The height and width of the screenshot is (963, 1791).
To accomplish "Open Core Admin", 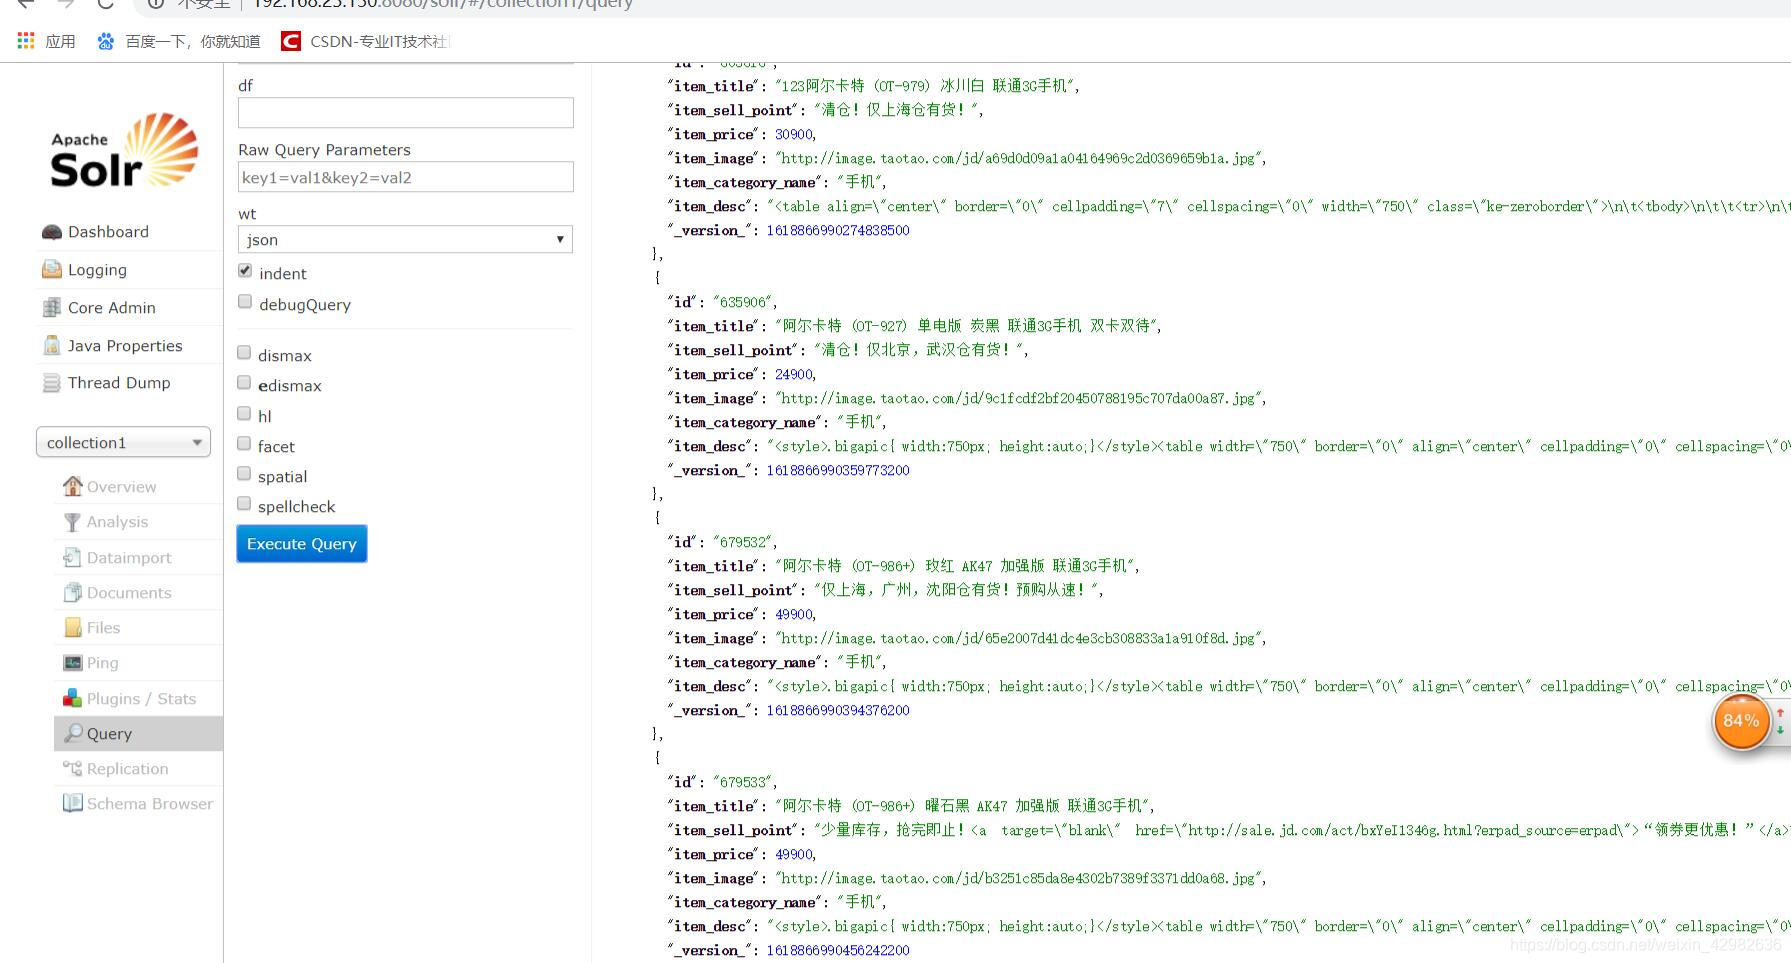I will click(x=112, y=308).
